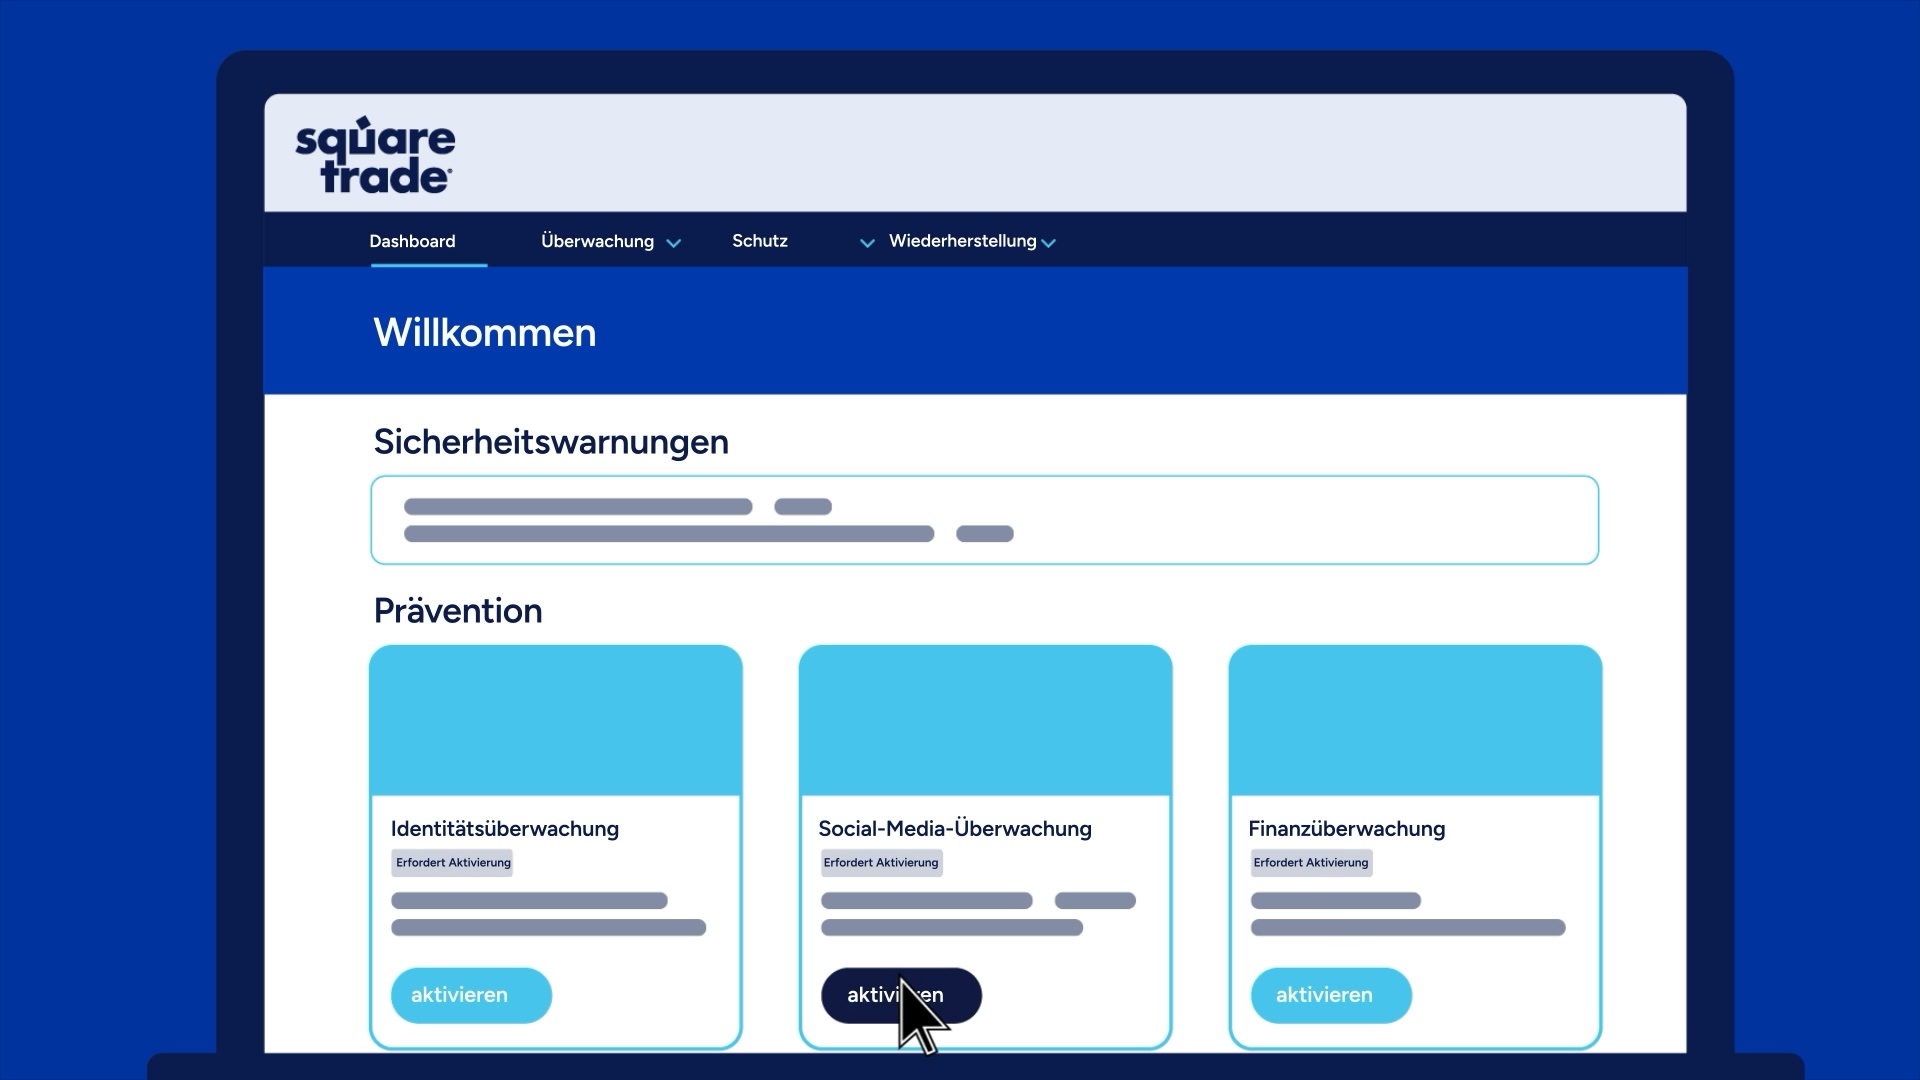Activate Social-Media-Überwachung with its aktivieren button
1920x1080 pixels.
click(901, 995)
